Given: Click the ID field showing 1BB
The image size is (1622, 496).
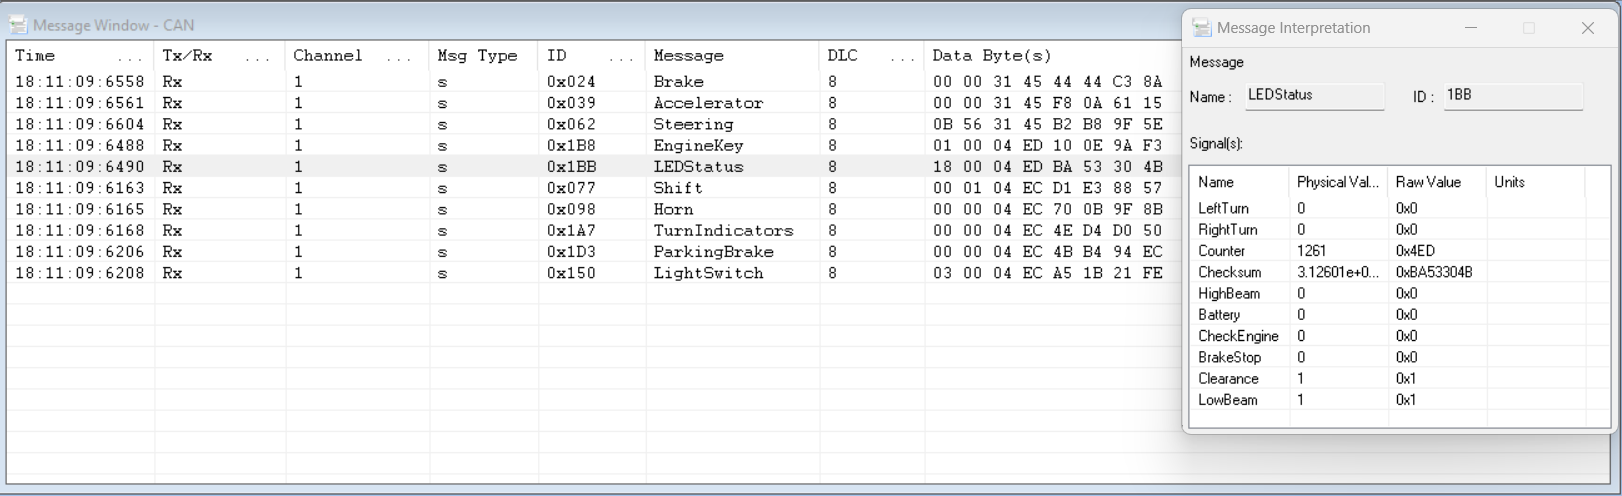Looking at the screenshot, I should (x=1512, y=96).
